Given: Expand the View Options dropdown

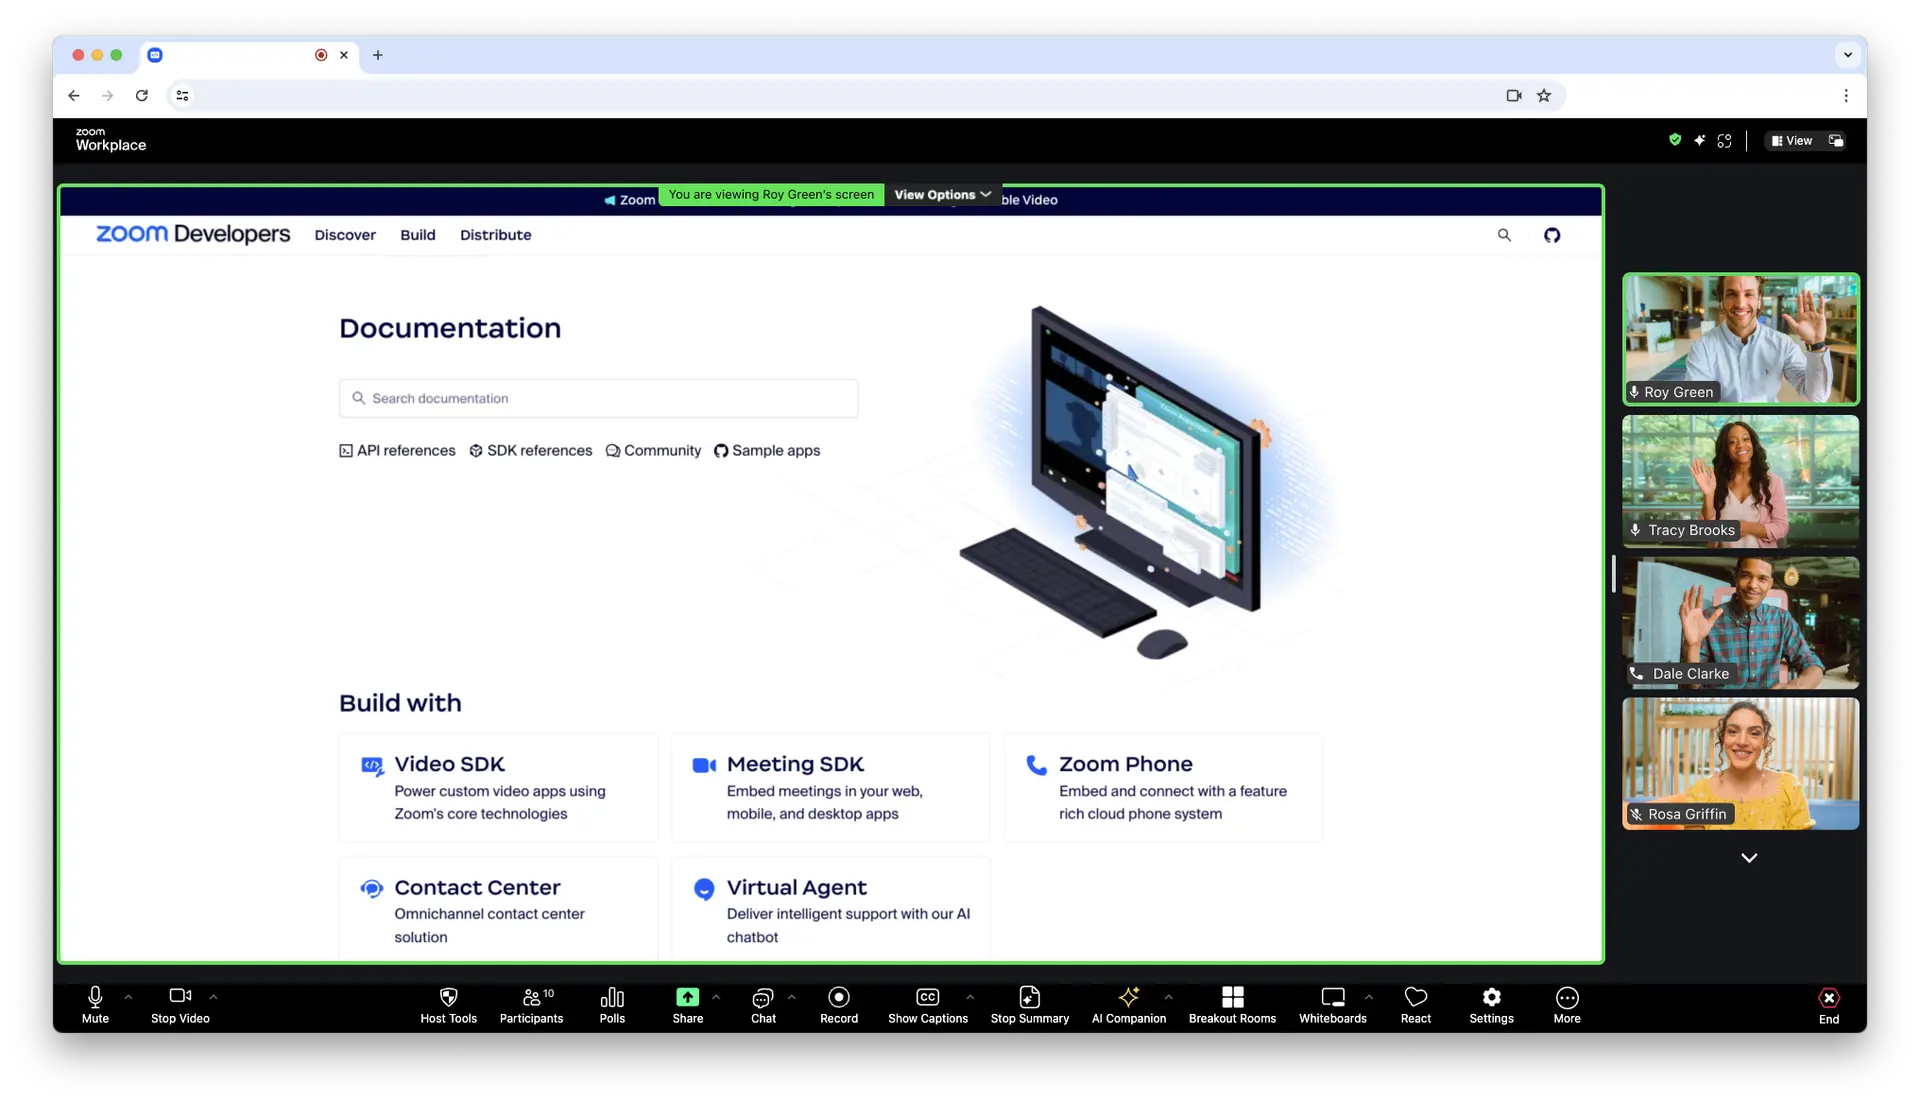Looking at the screenshot, I should pyautogui.click(x=942, y=195).
